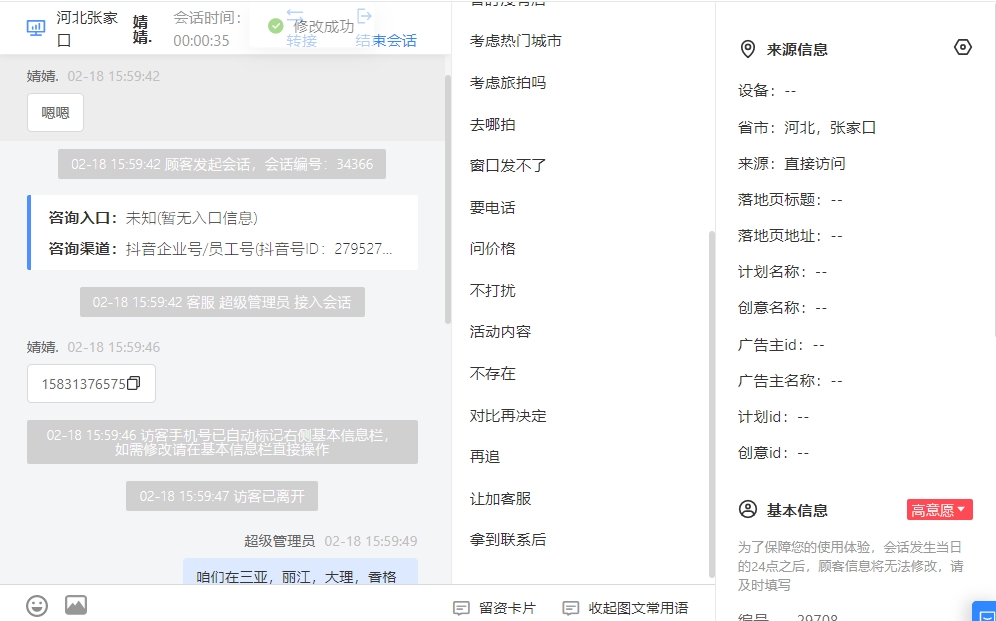The width and height of the screenshot is (996, 621).
Task: Choose the 对比再决定 quick phrase
Action: pyautogui.click(x=508, y=416)
